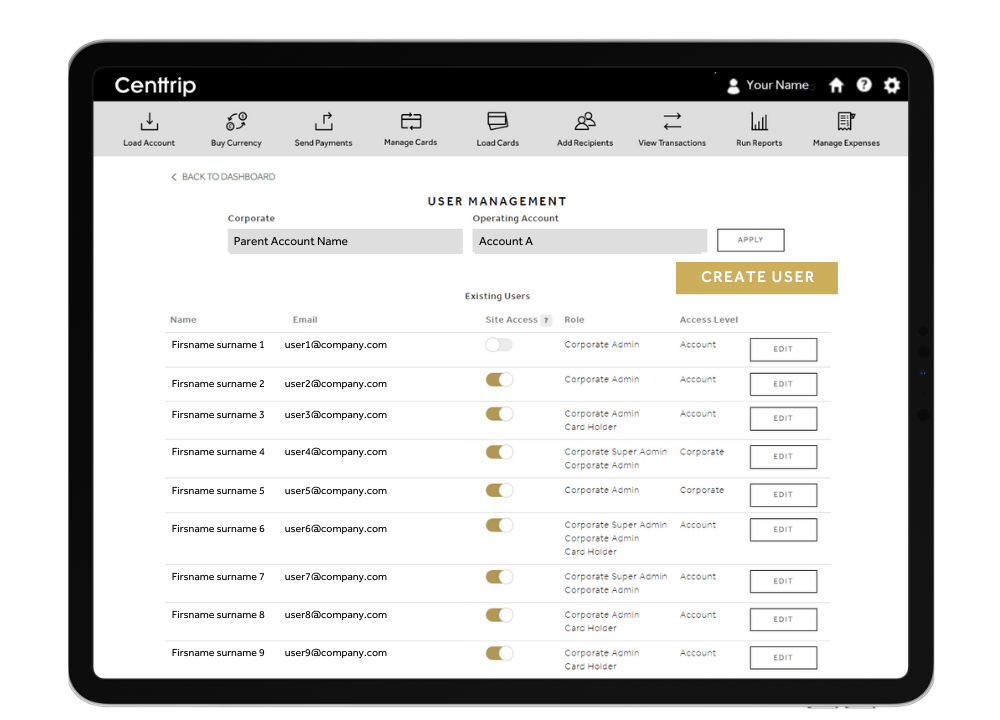The height and width of the screenshot is (720, 1000).
Task: Click the Site Access column header
Action: (511, 320)
